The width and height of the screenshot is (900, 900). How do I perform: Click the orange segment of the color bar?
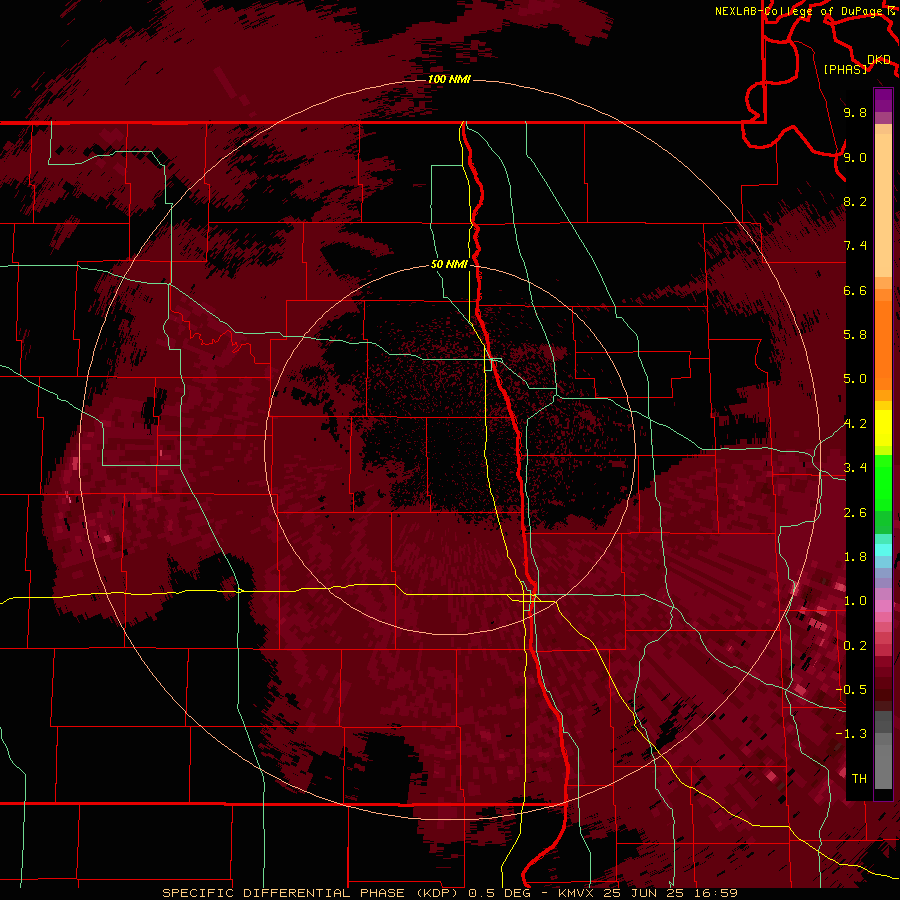pyautogui.click(x=883, y=345)
